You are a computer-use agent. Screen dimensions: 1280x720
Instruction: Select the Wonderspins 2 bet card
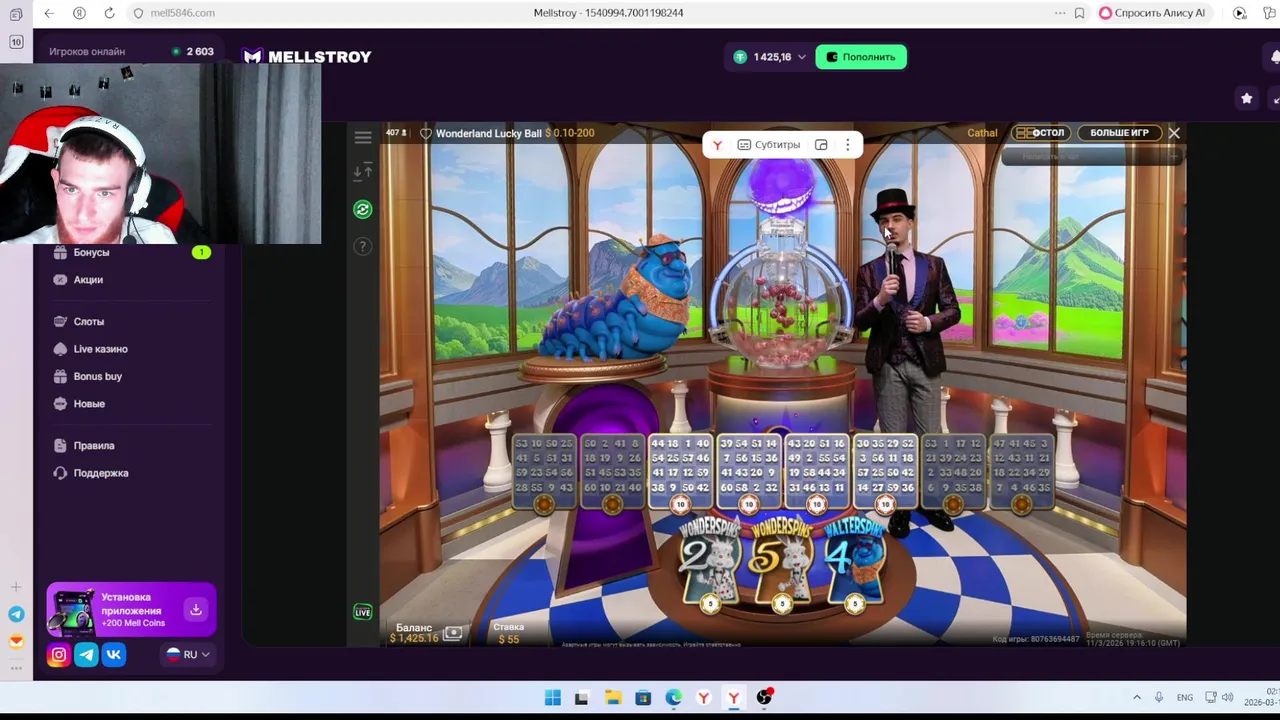point(710,562)
